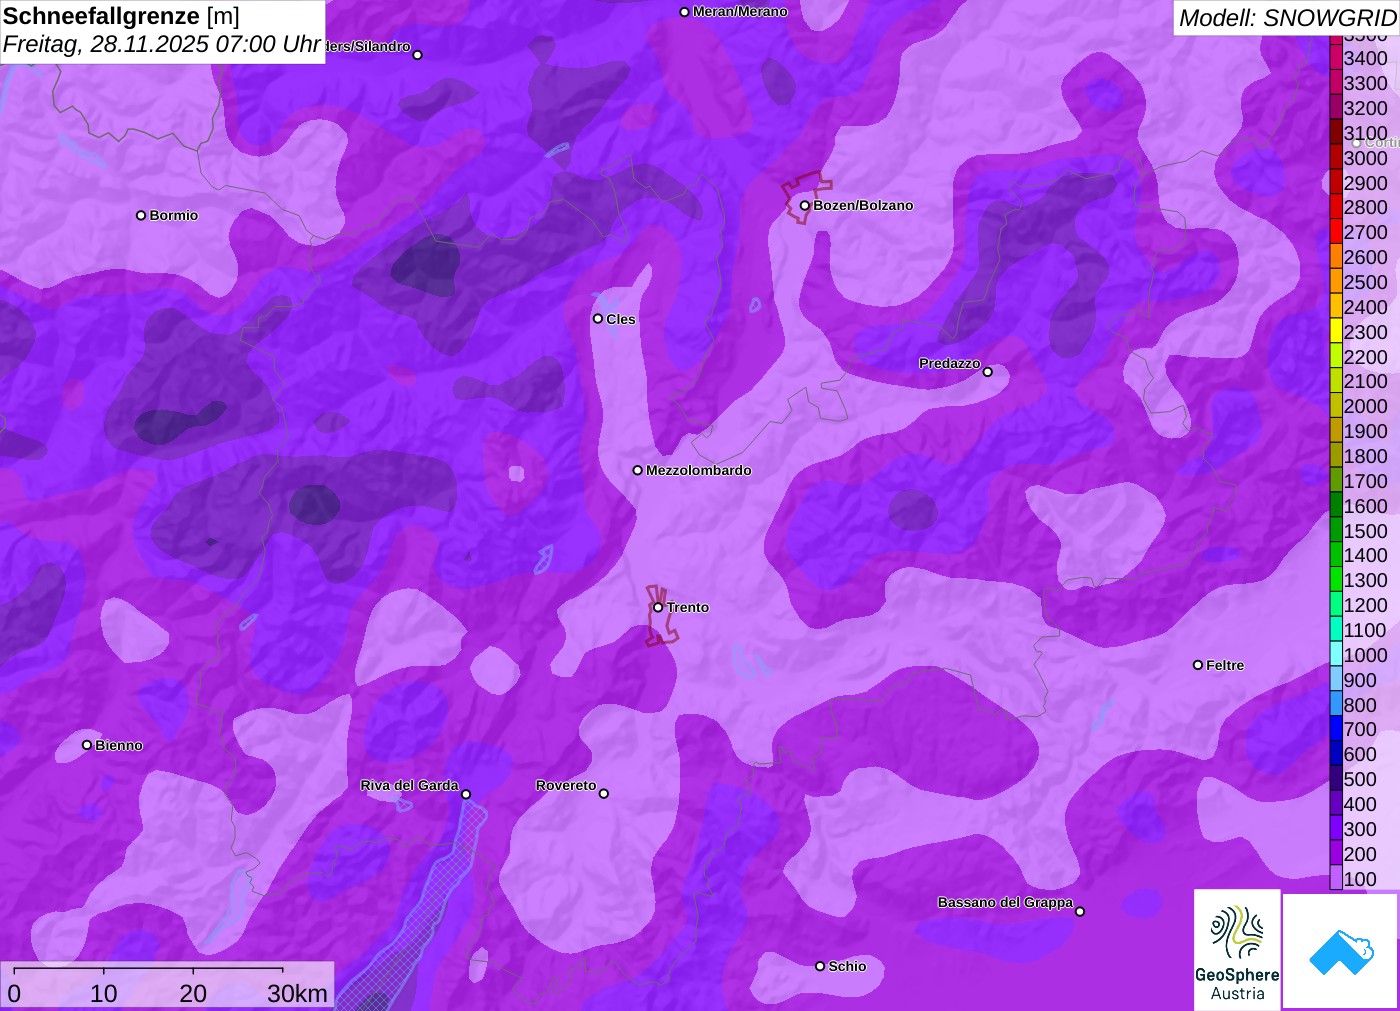Click the 'Modell: SNOWGRID' label

[x=1287, y=18]
